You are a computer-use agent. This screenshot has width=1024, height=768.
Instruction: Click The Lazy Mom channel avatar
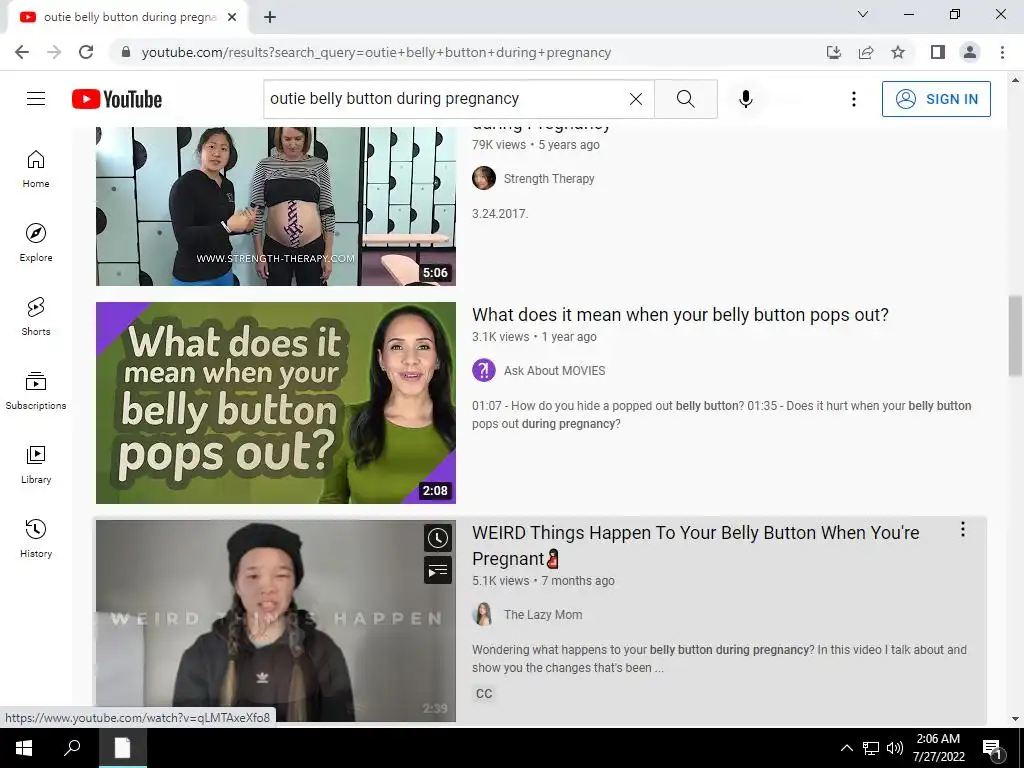[x=484, y=615]
